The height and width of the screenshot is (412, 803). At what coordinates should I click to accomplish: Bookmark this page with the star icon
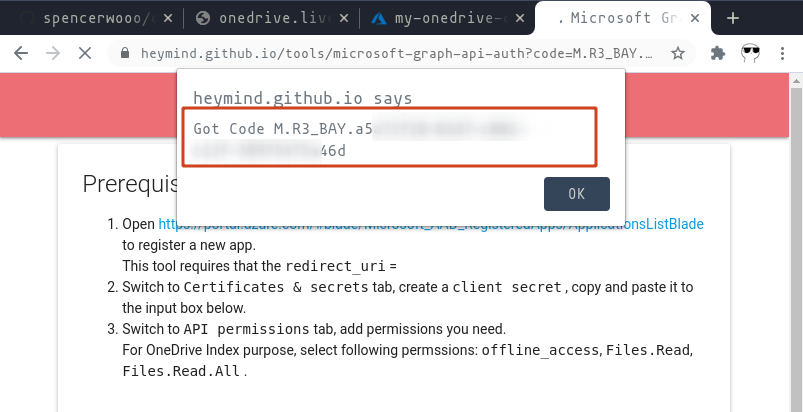click(678, 53)
